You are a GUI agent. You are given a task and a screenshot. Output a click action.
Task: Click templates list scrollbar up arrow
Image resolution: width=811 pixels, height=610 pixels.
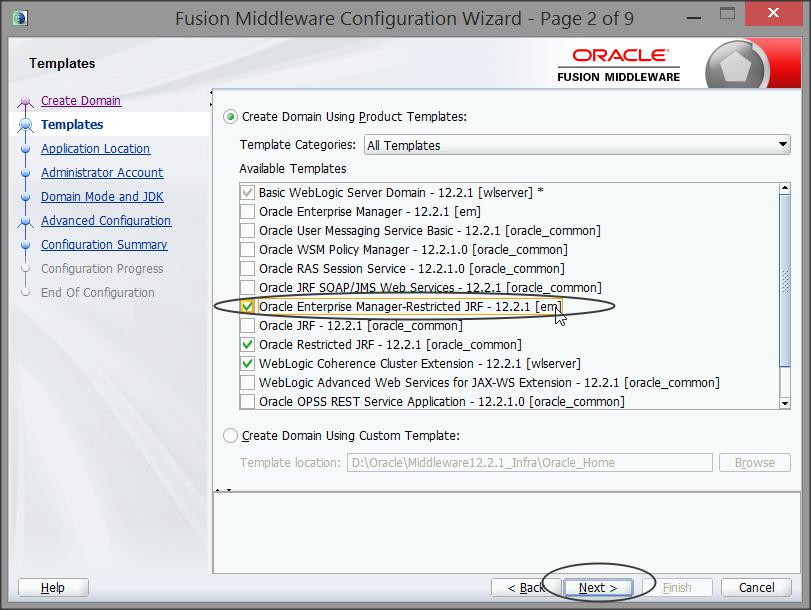click(785, 189)
